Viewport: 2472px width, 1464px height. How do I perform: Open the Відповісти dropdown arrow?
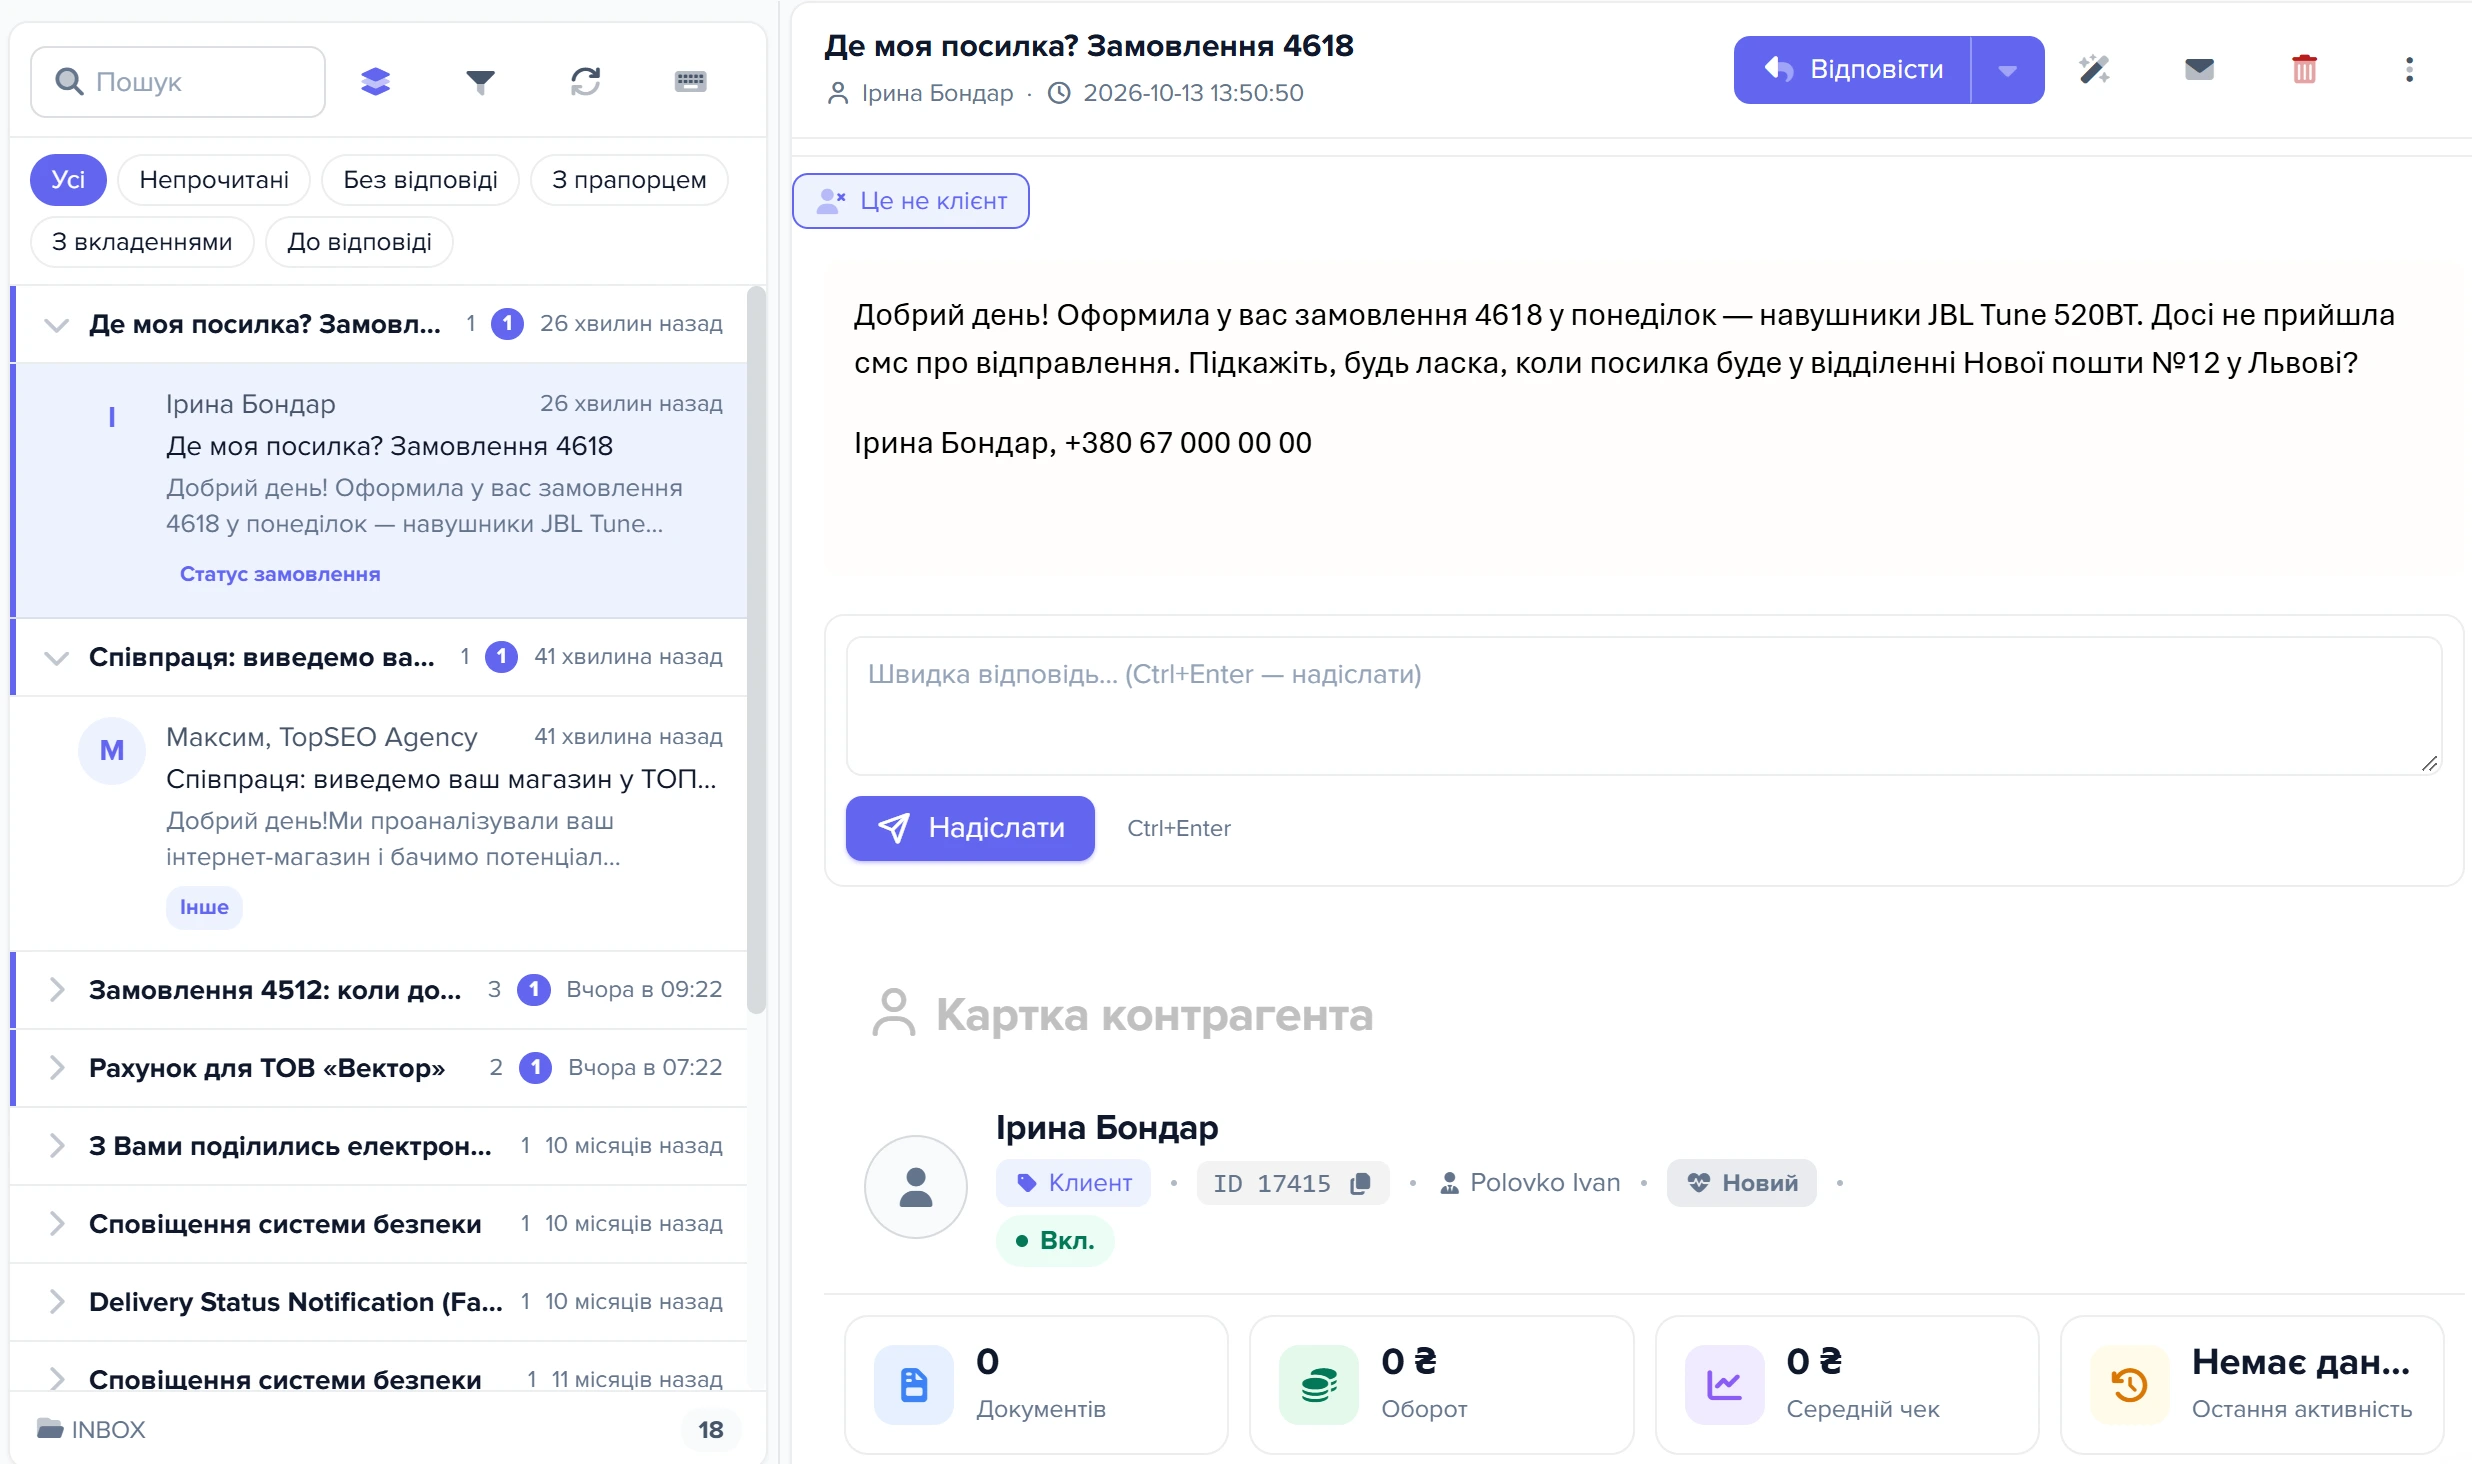tap(2007, 70)
